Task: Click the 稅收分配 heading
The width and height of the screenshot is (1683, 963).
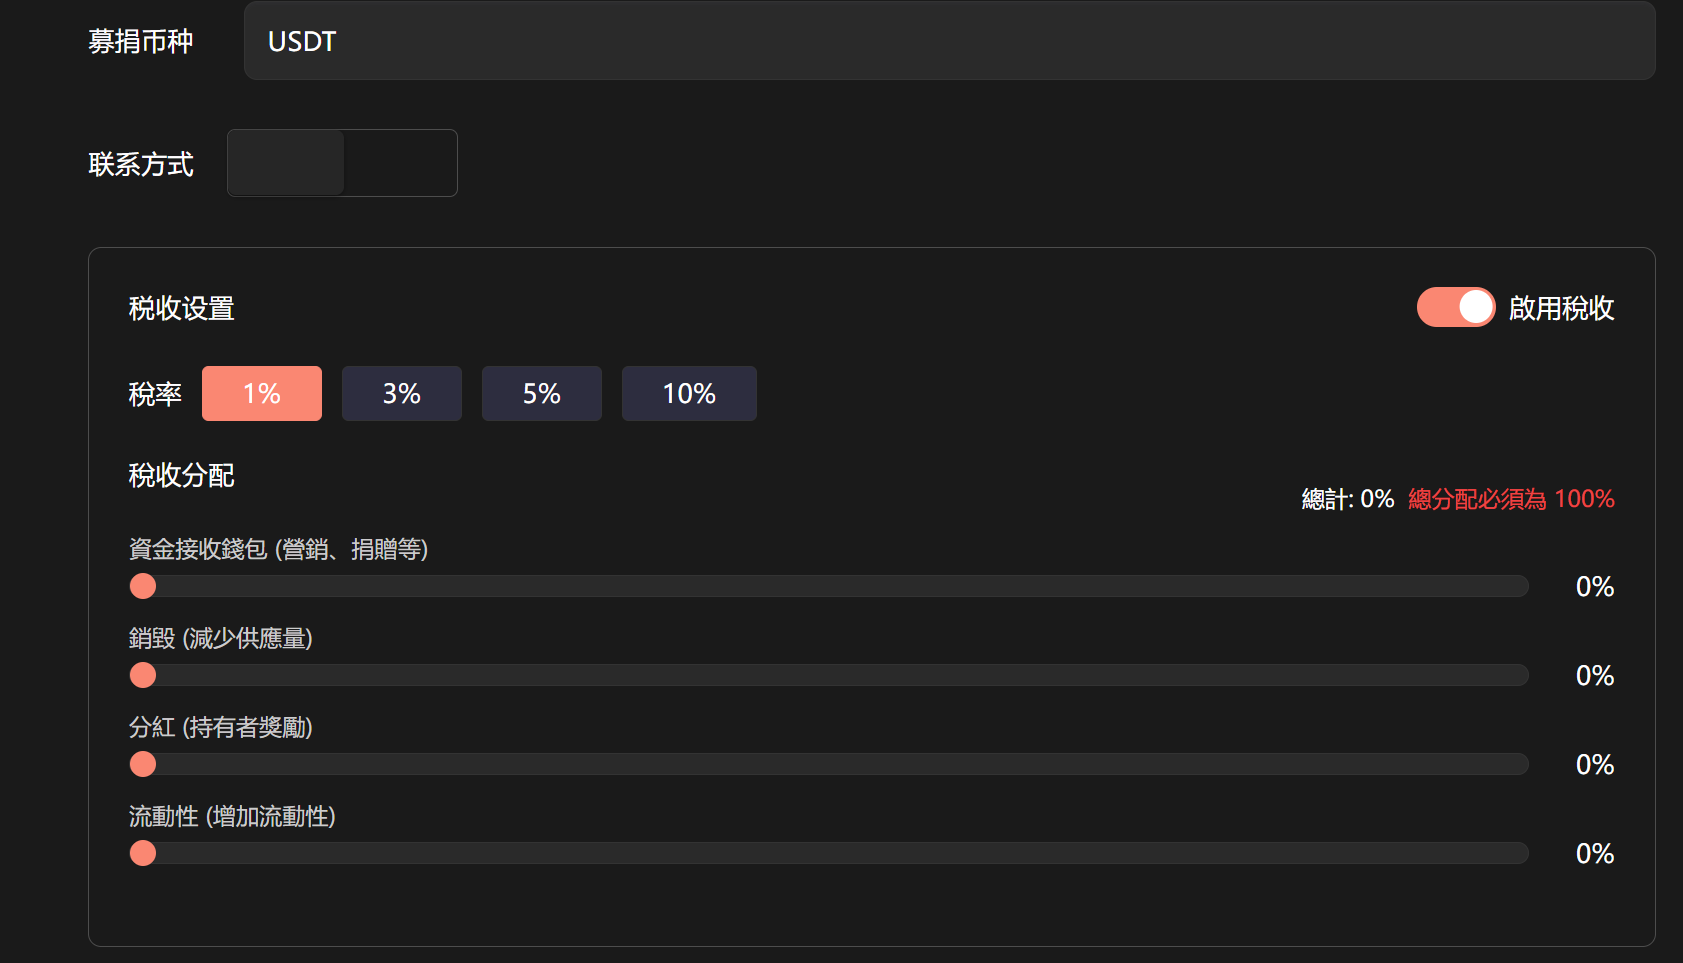Action: 181,476
